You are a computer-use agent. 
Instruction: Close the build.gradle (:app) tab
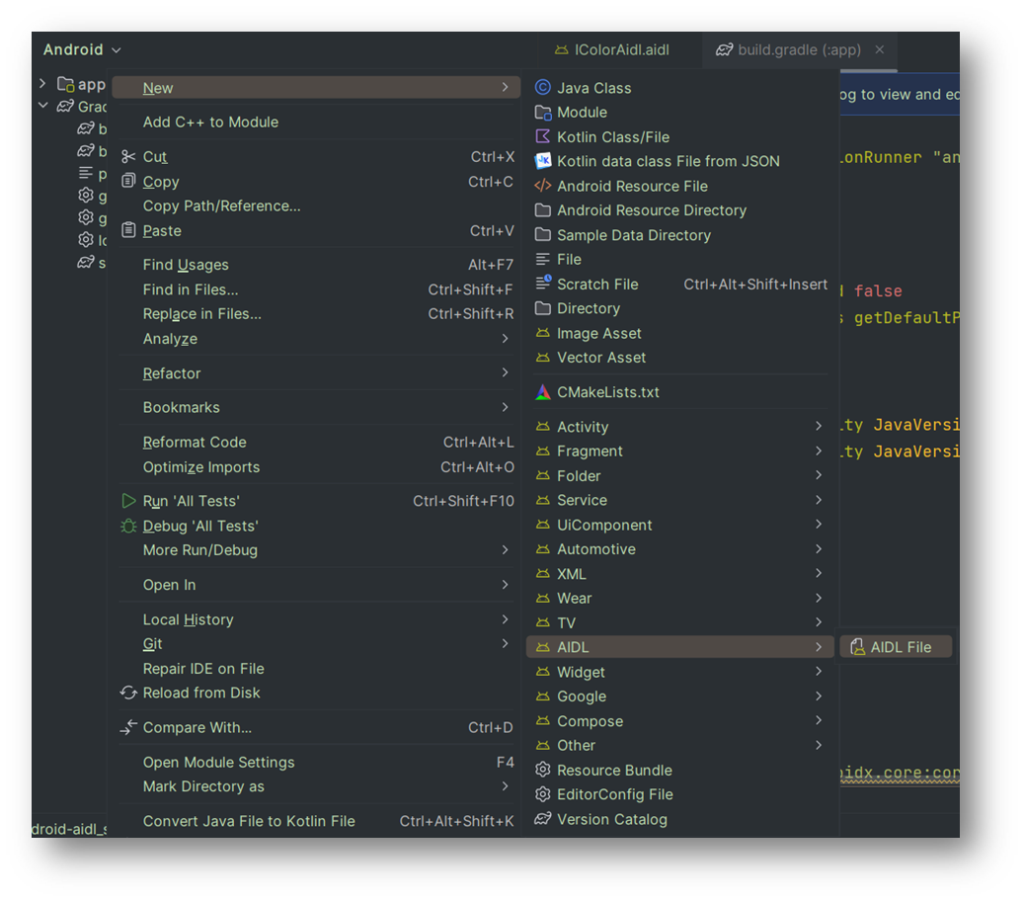(880, 50)
